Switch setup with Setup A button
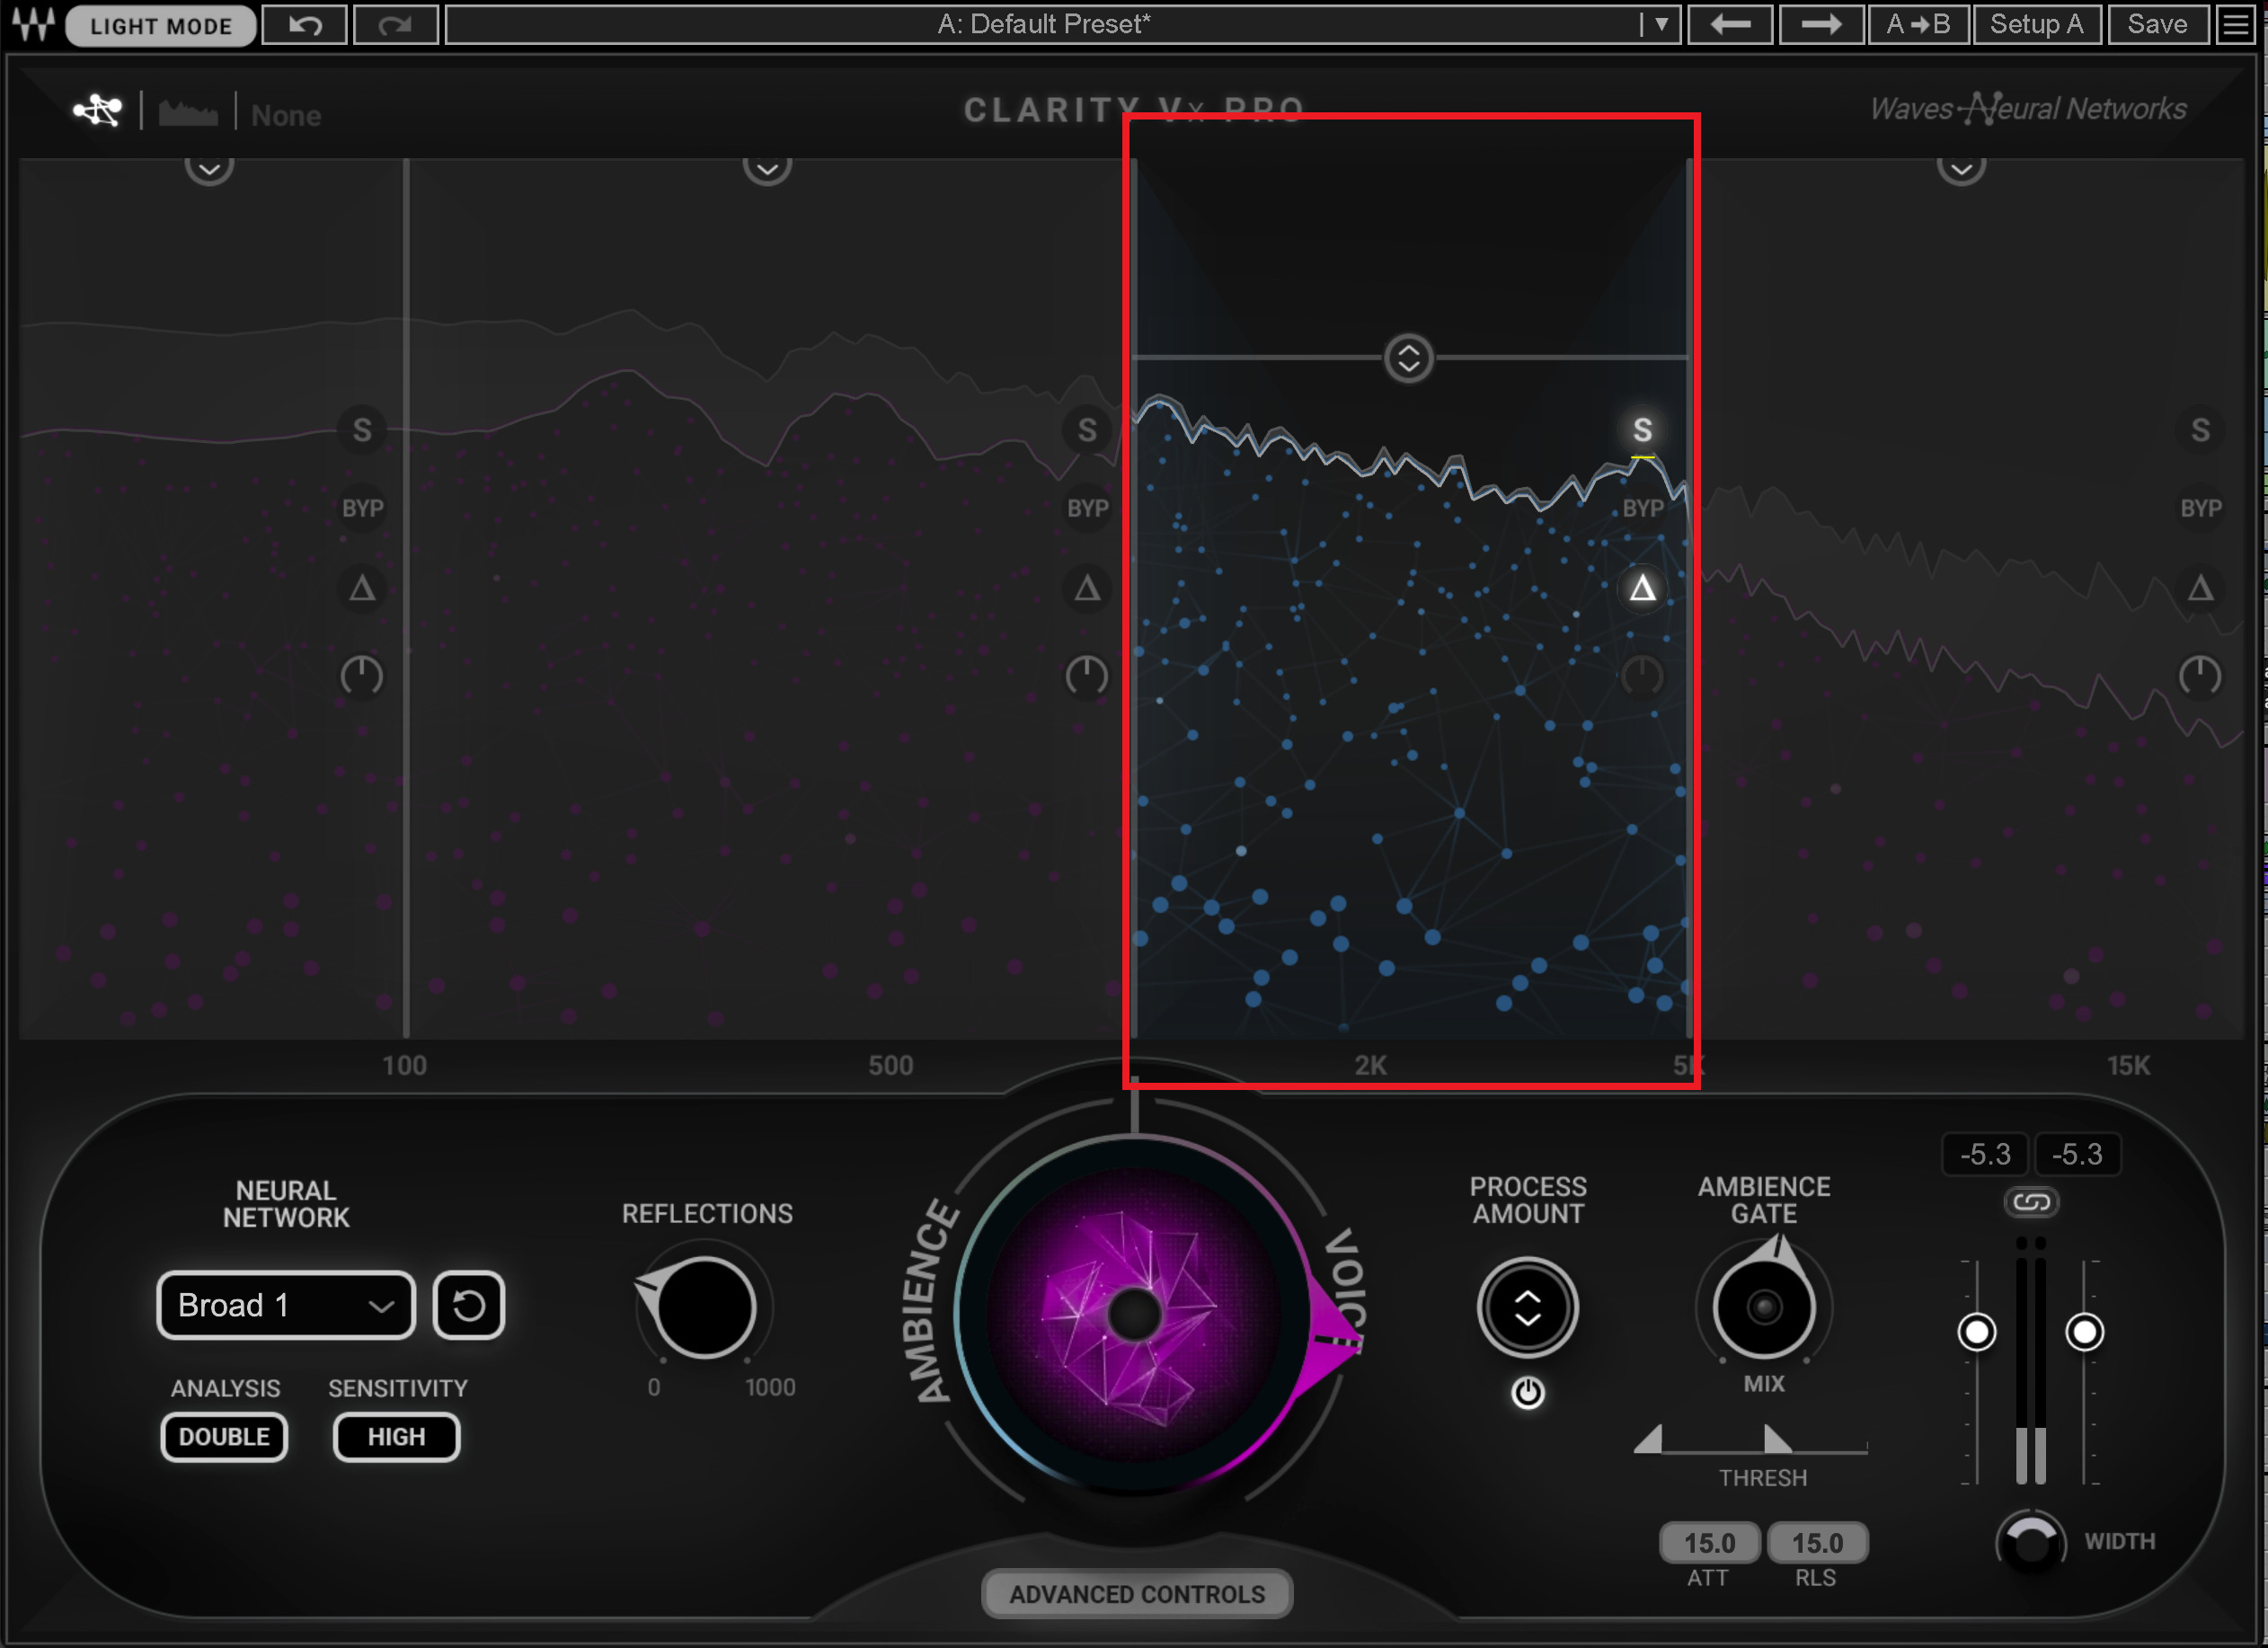 click(x=2036, y=24)
